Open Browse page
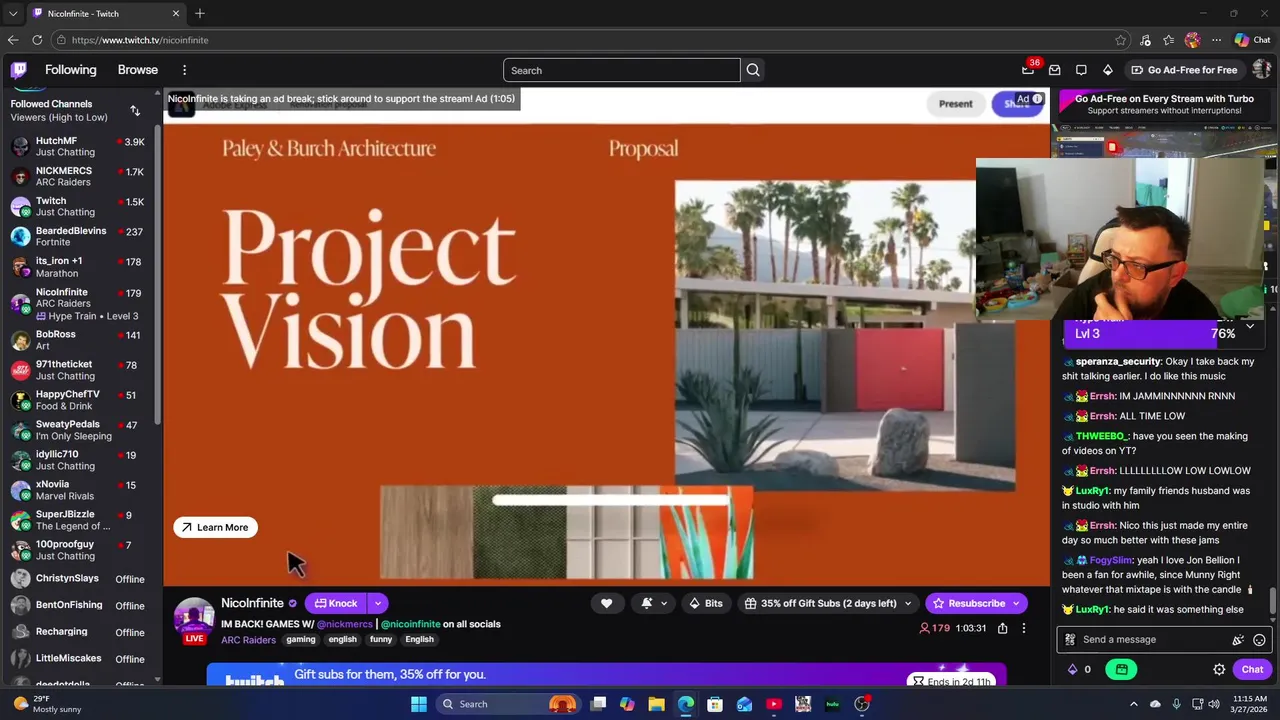 [138, 70]
